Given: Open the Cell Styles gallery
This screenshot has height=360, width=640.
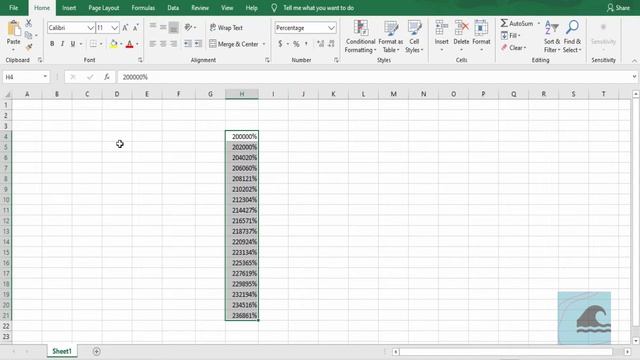Looking at the screenshot, I should (x=414, y=37).
